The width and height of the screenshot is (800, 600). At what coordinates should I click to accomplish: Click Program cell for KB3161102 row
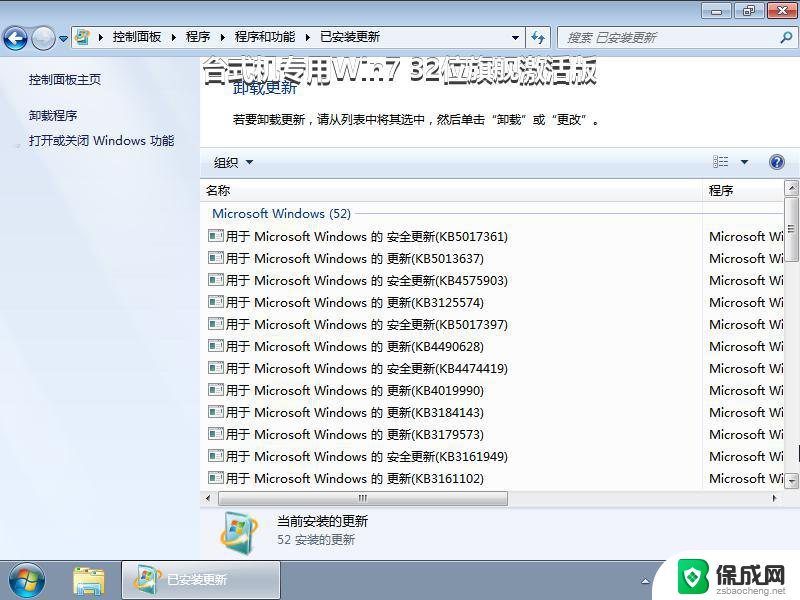point(746,478)
